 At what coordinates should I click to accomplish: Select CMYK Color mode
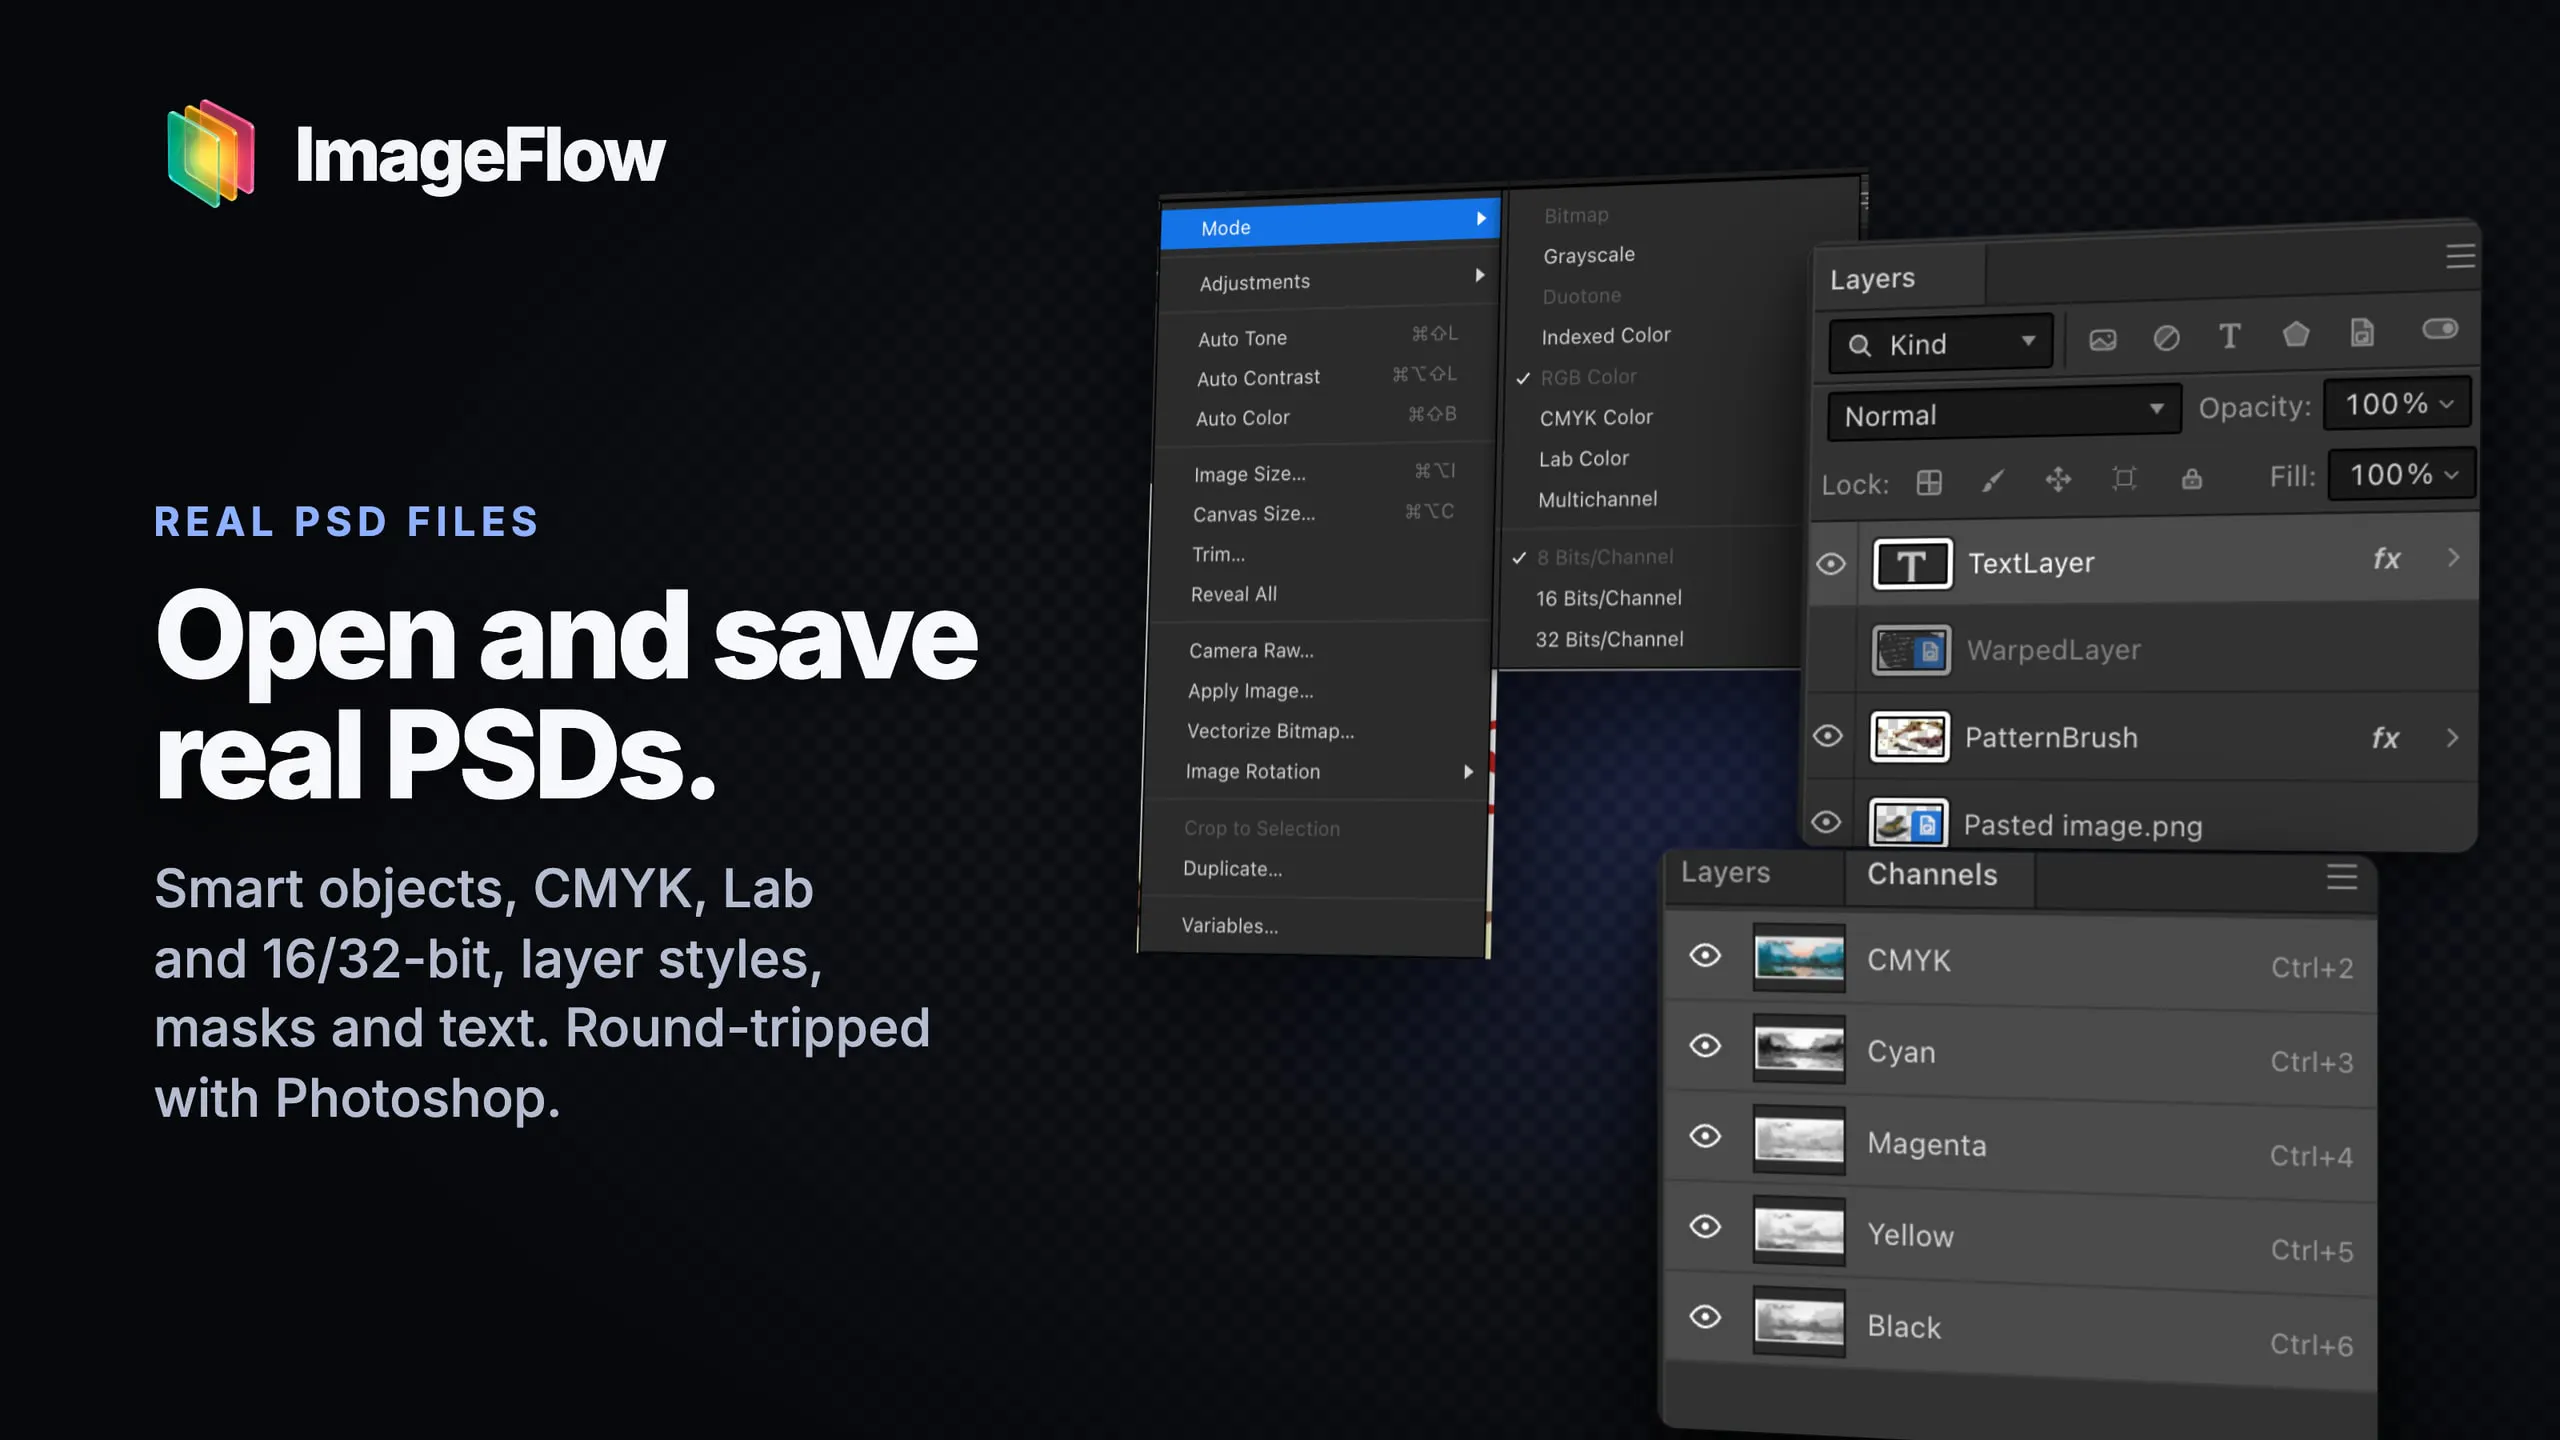pos(1595,417)
